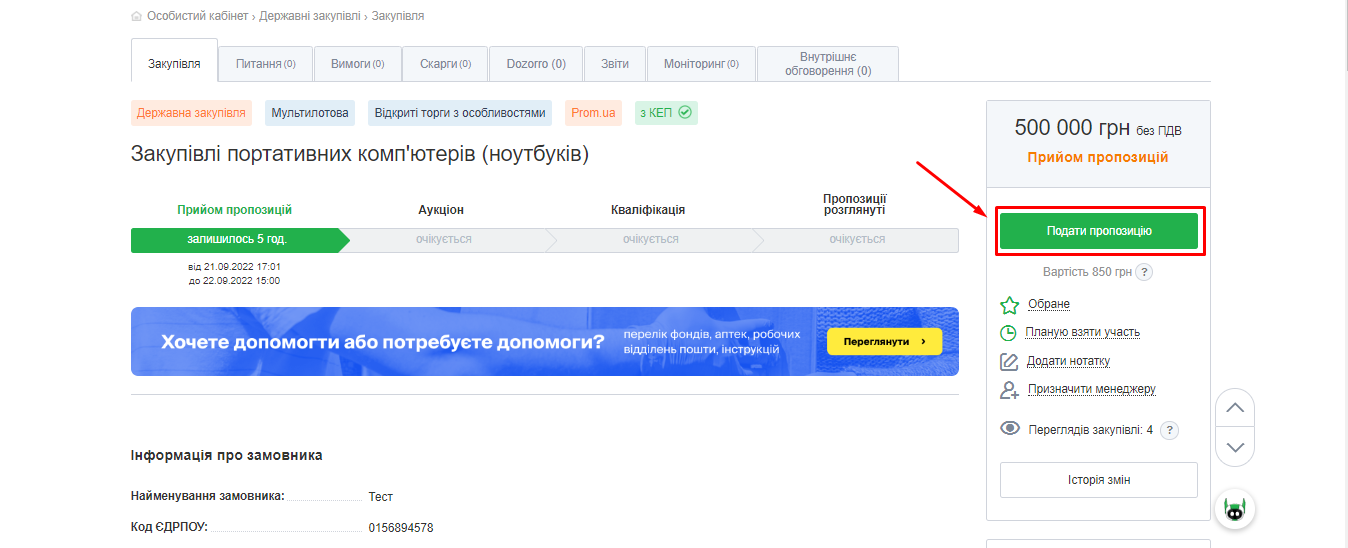
Task: Click the add-person icon for Призначити менеджеру
Action: tap(1009, 390)
